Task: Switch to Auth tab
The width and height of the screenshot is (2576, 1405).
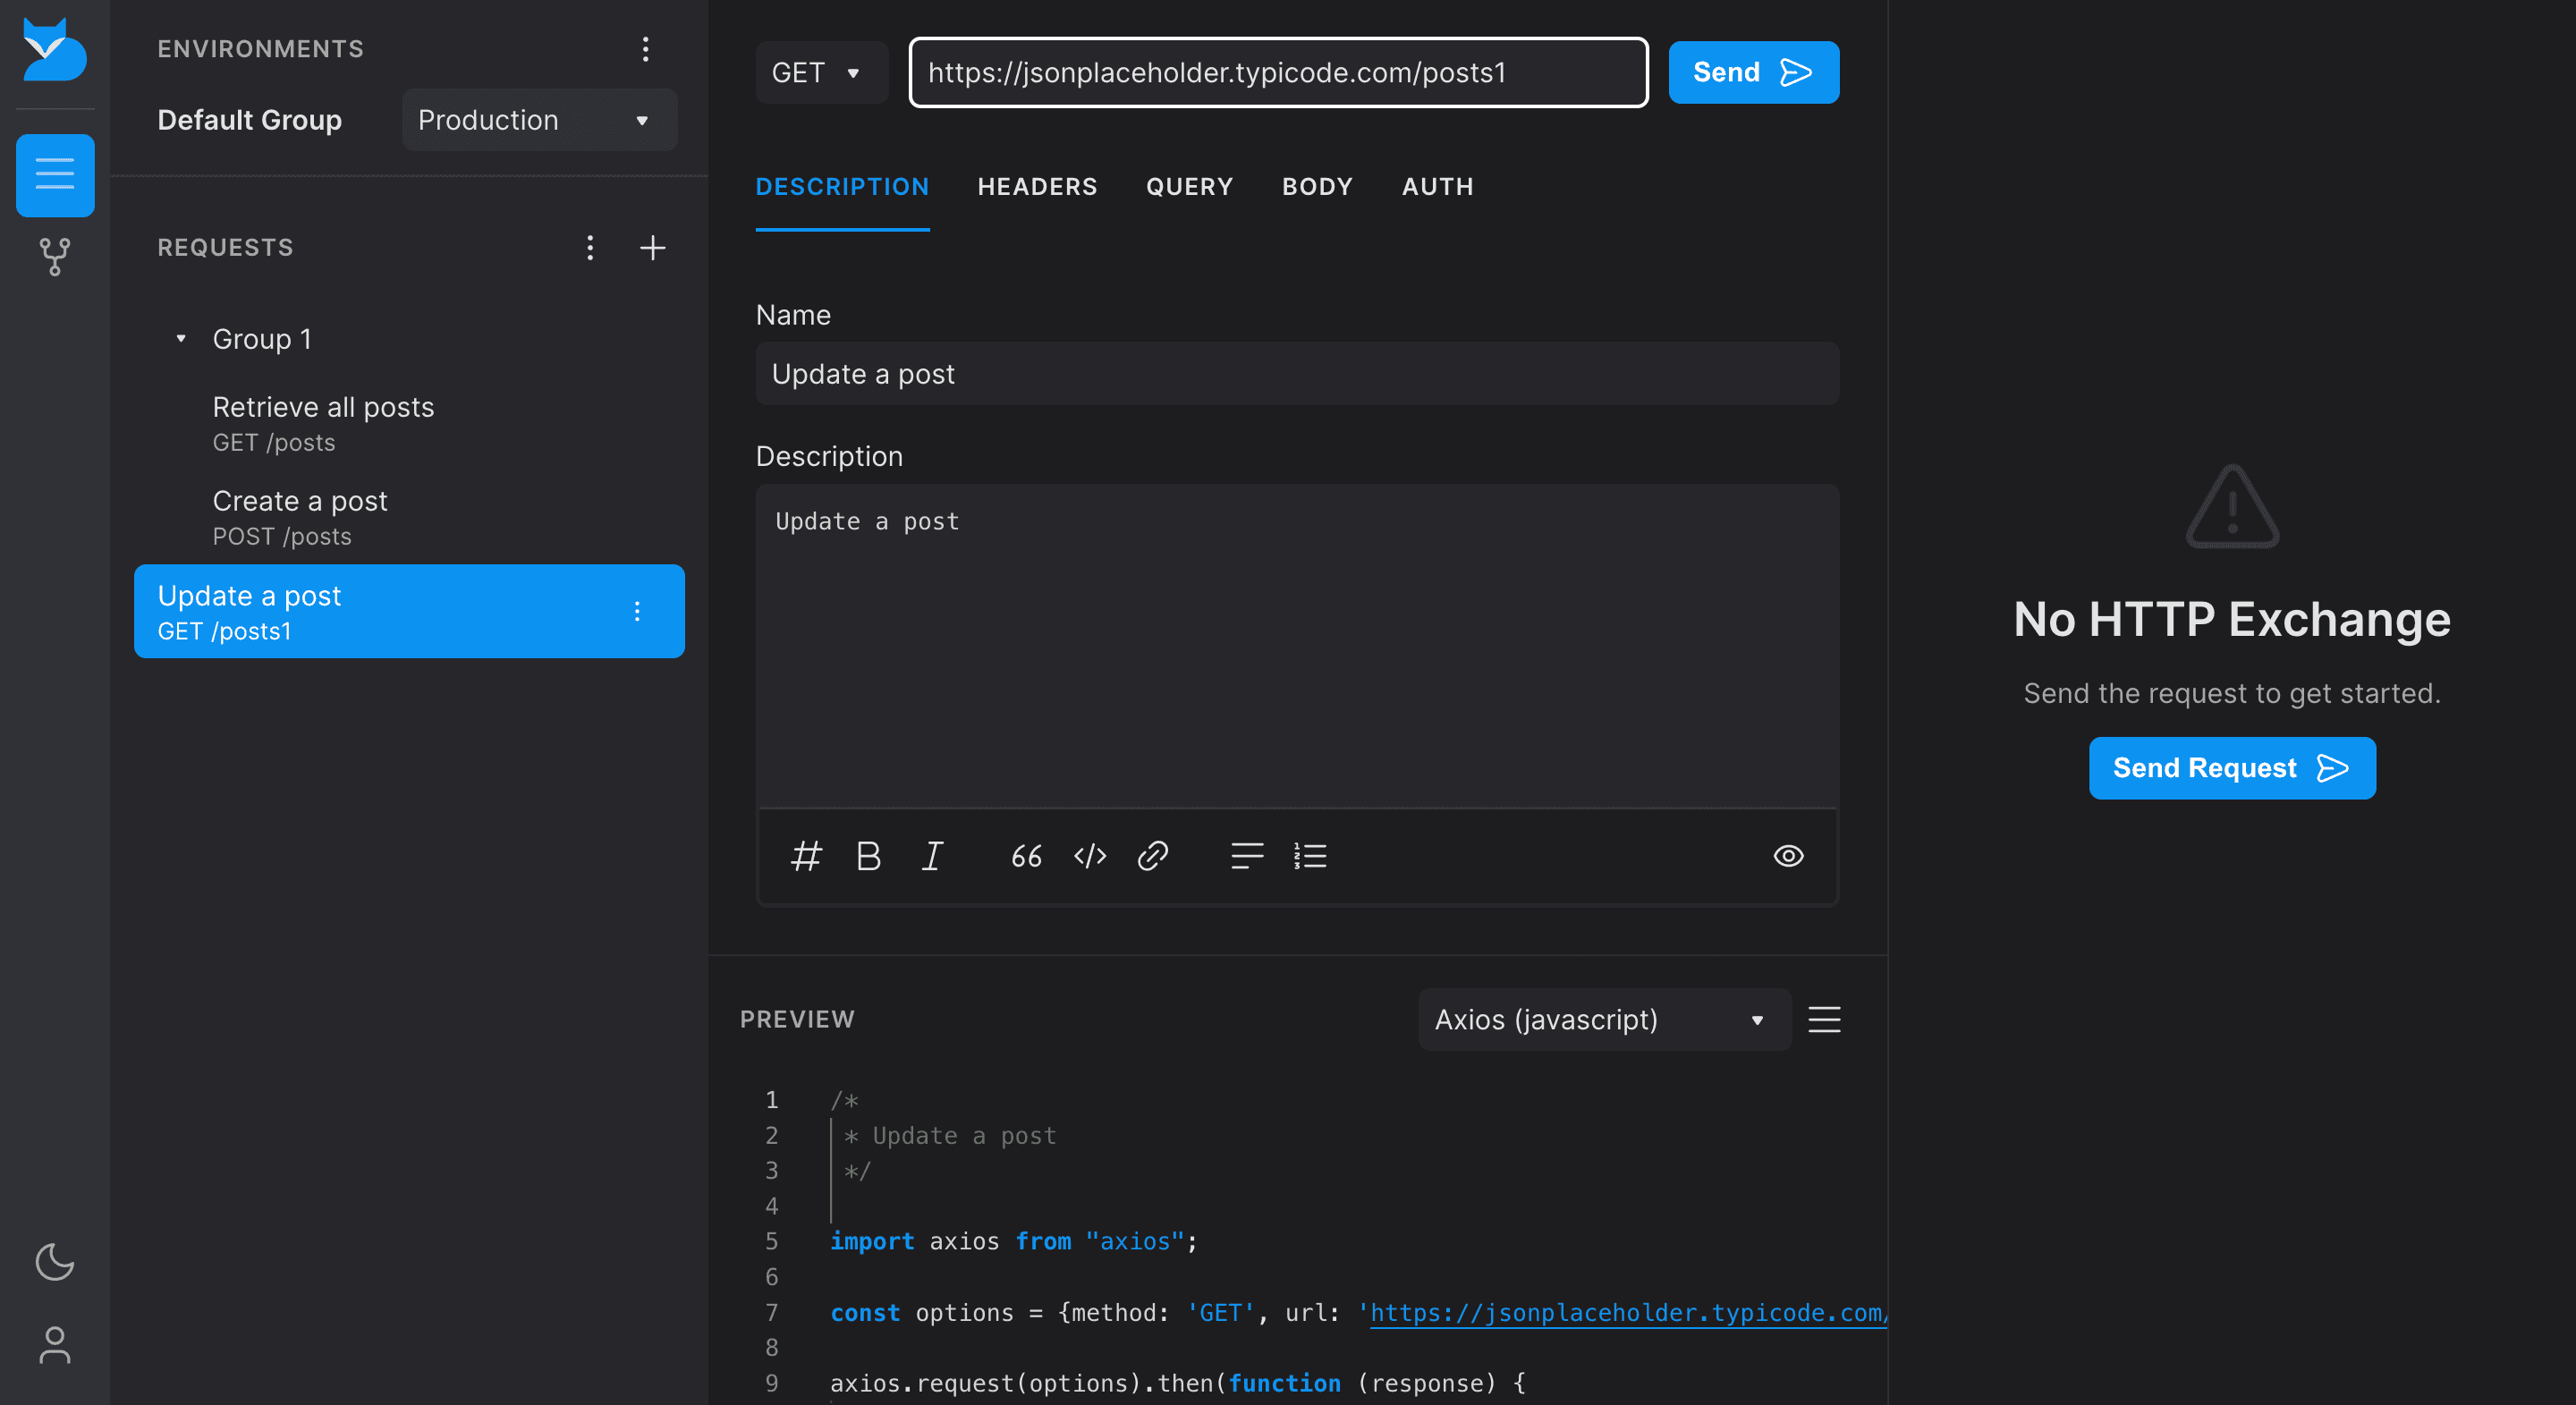Action: click(1437, 187)
